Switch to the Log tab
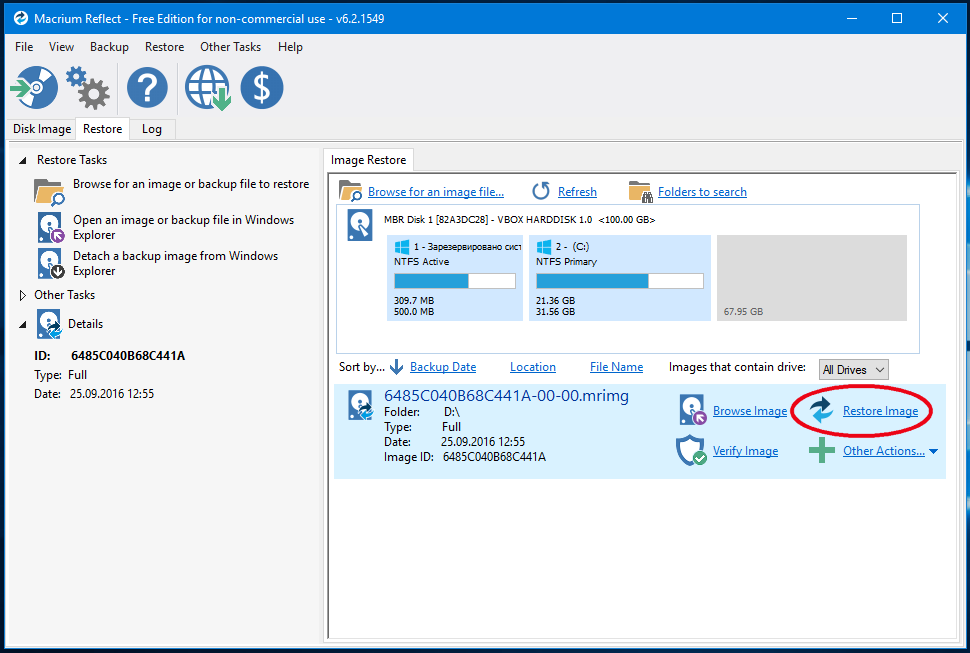Screen dimensions: 970x653 tap(152, 129)
